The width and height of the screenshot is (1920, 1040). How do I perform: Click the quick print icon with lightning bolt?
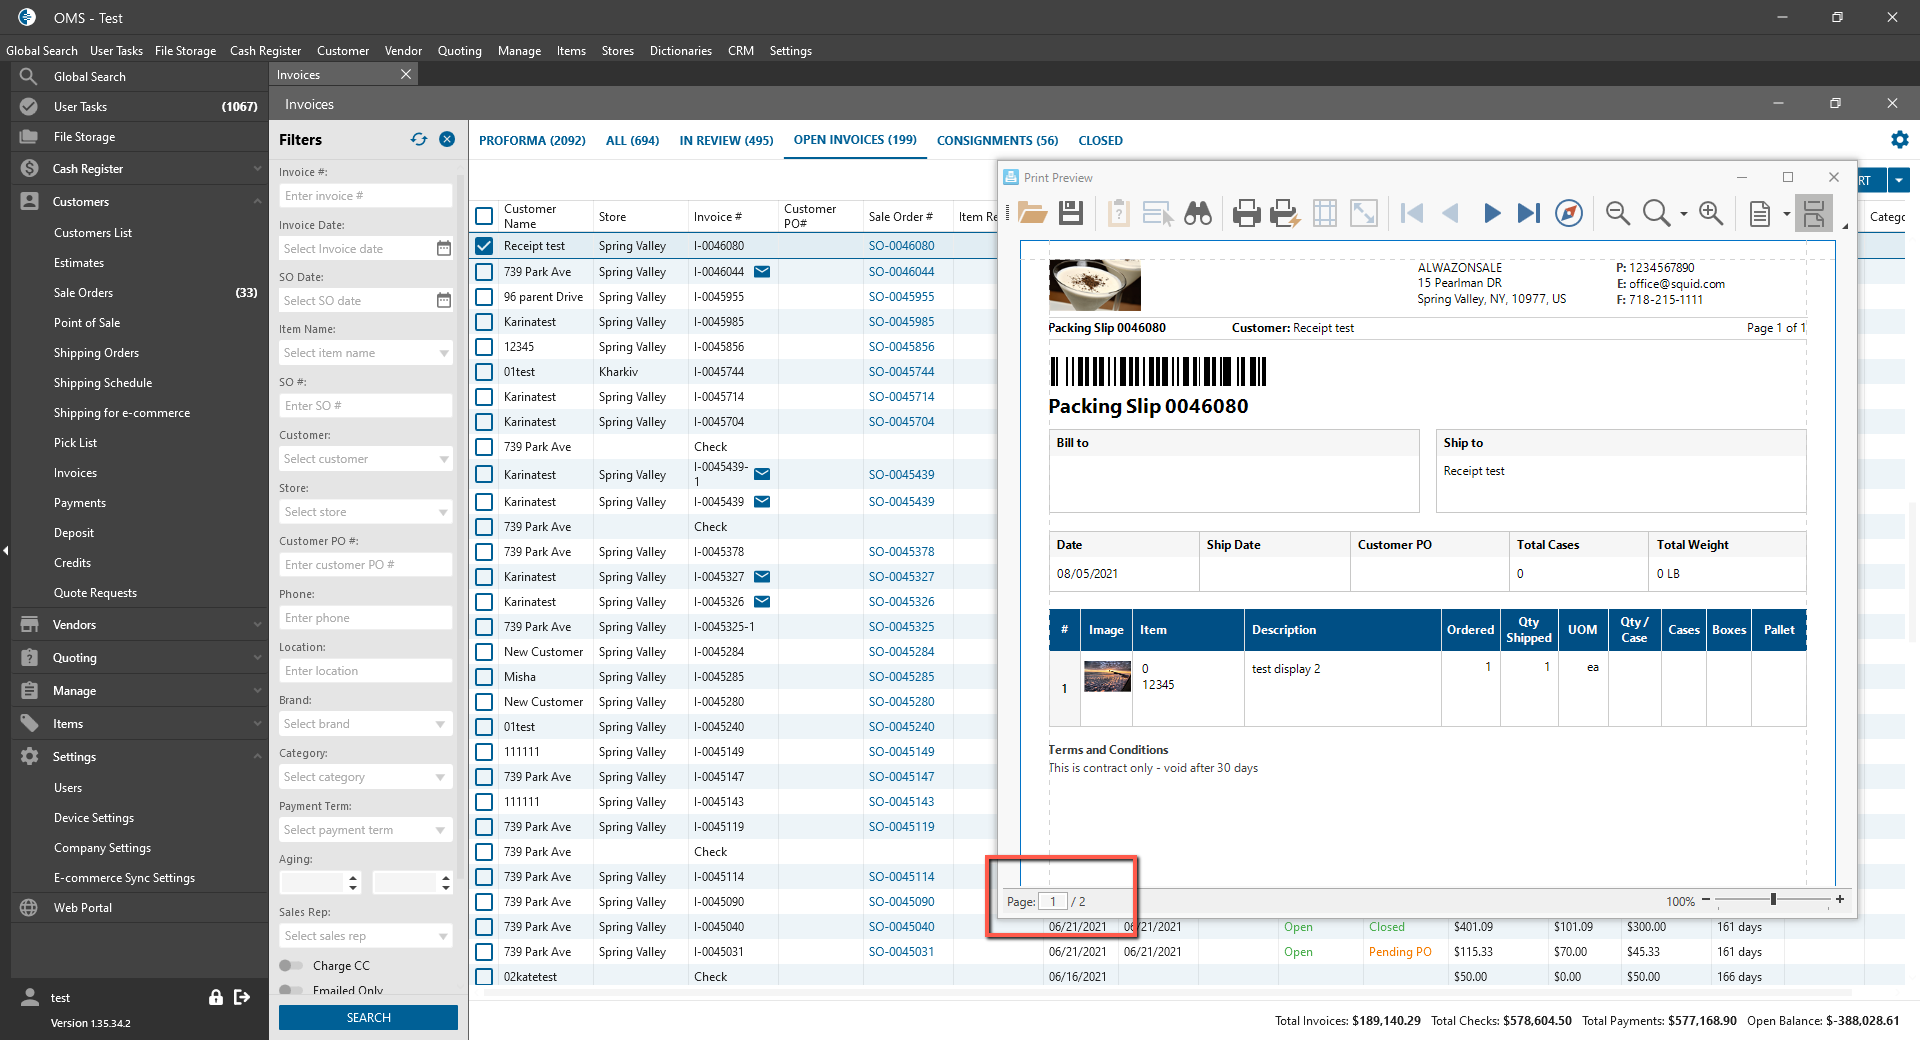tap(1284, 213)
